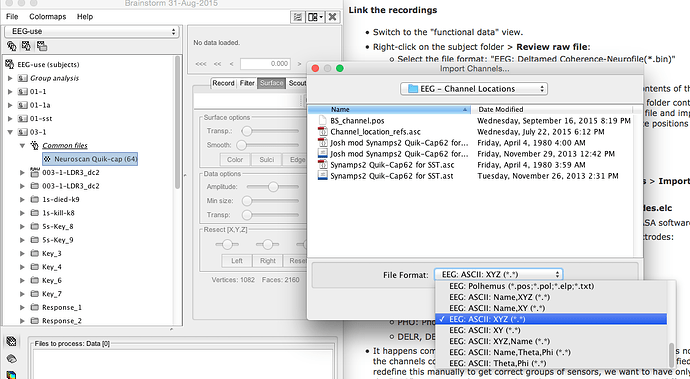Click the Amplitude slider handle

(273, 187)
